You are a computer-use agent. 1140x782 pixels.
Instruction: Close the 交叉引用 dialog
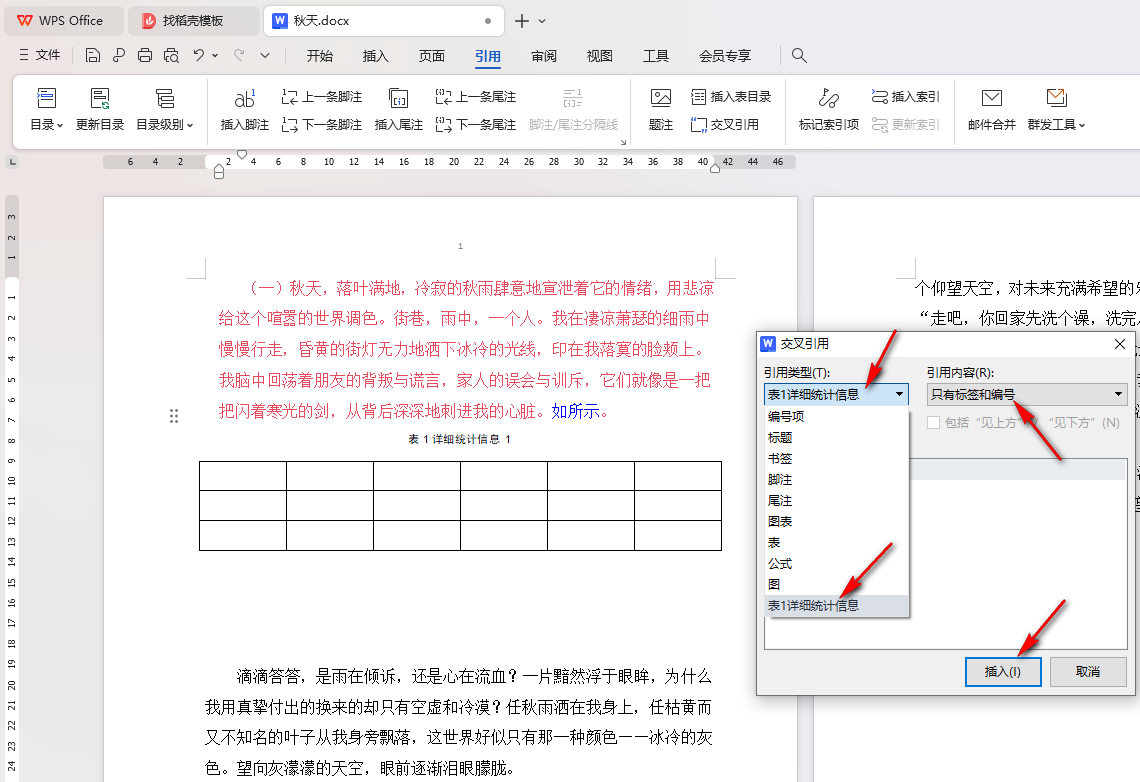(x=1120, y=344)
